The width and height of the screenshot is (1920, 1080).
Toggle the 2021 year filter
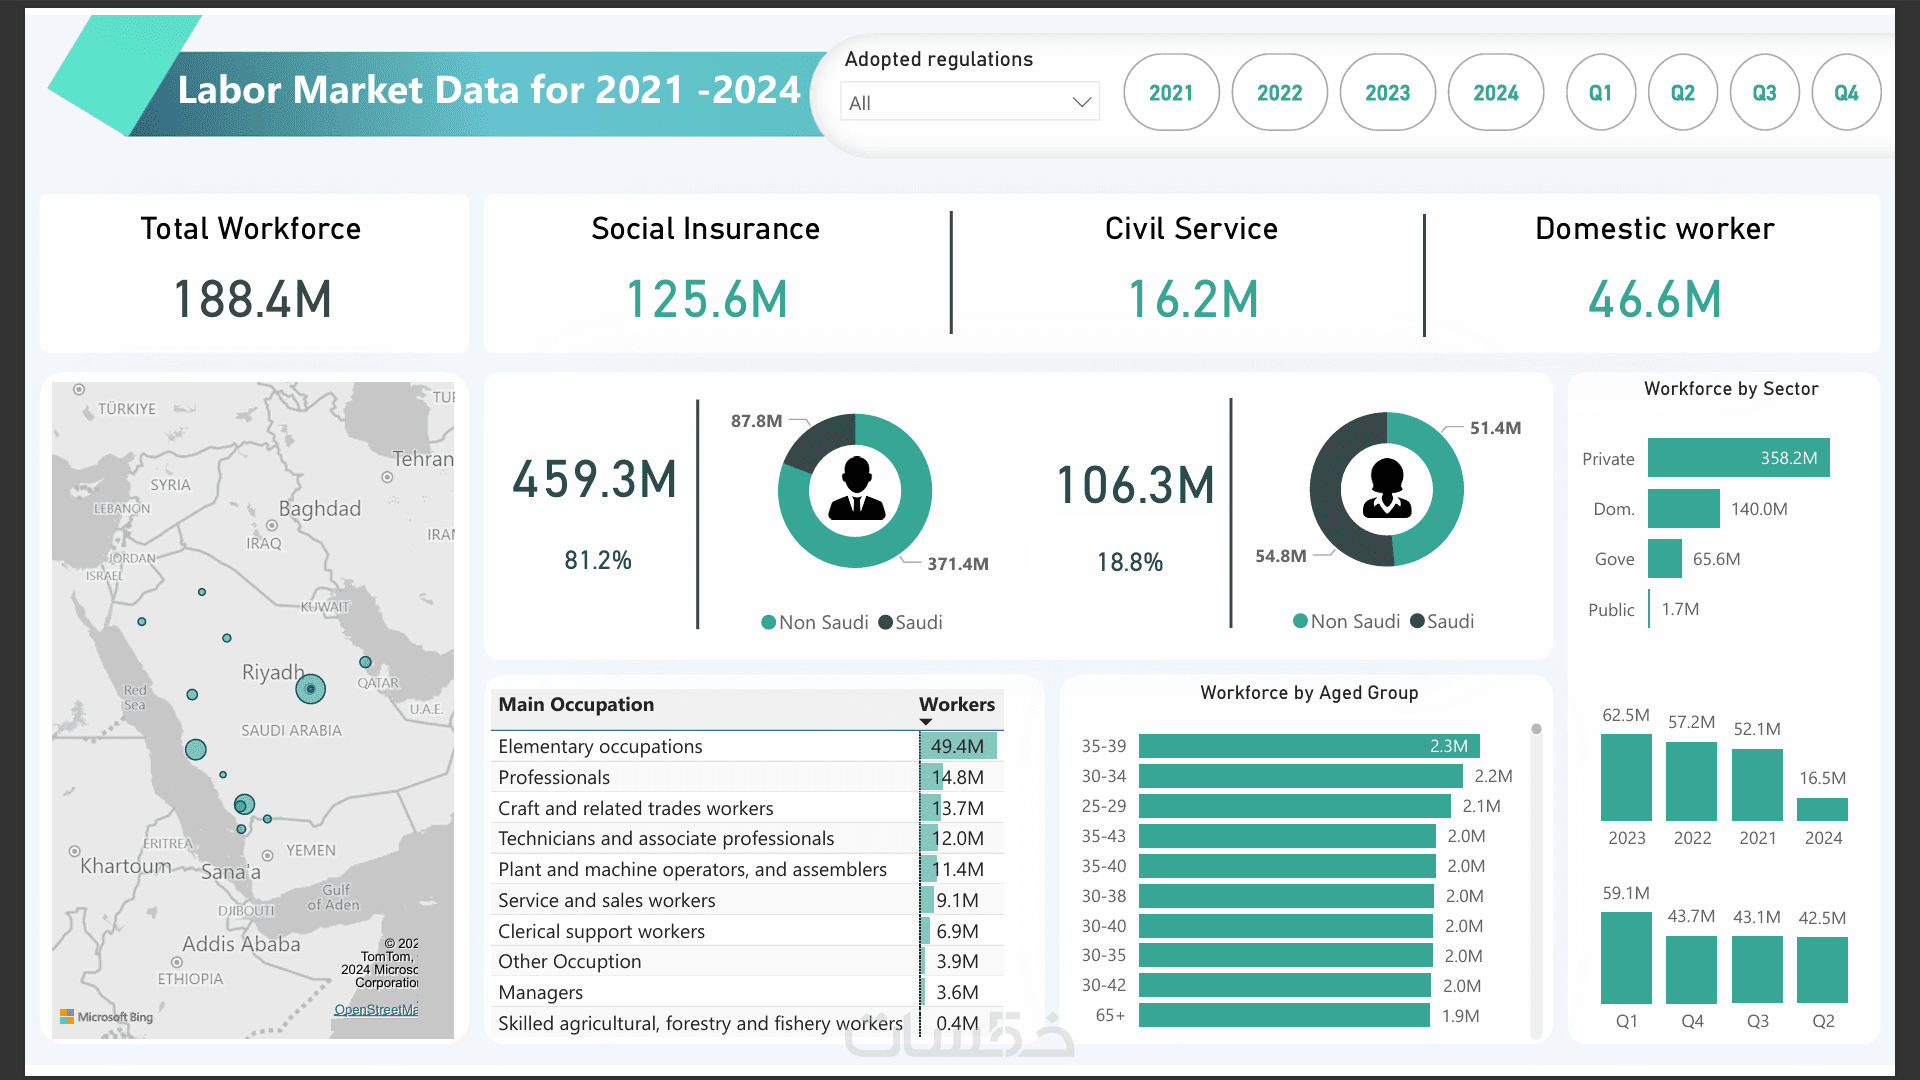pos(1171,93)
